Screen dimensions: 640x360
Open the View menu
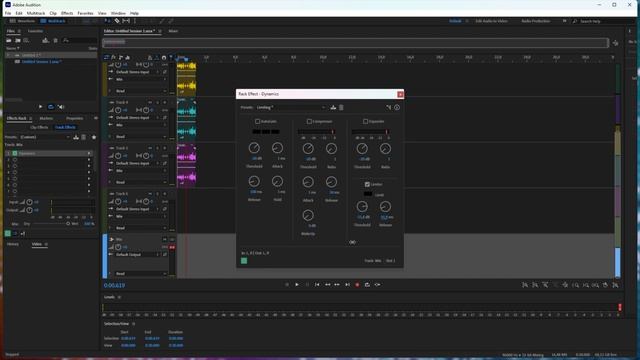[x=102, y=13]
